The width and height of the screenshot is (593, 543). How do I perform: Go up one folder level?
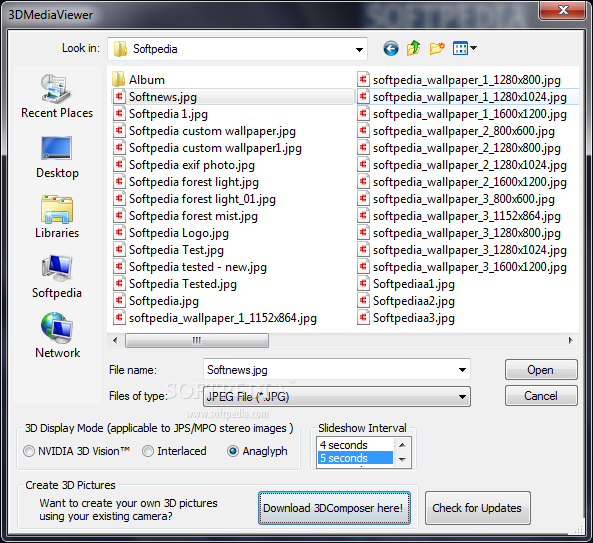click(x=414, y=48)
